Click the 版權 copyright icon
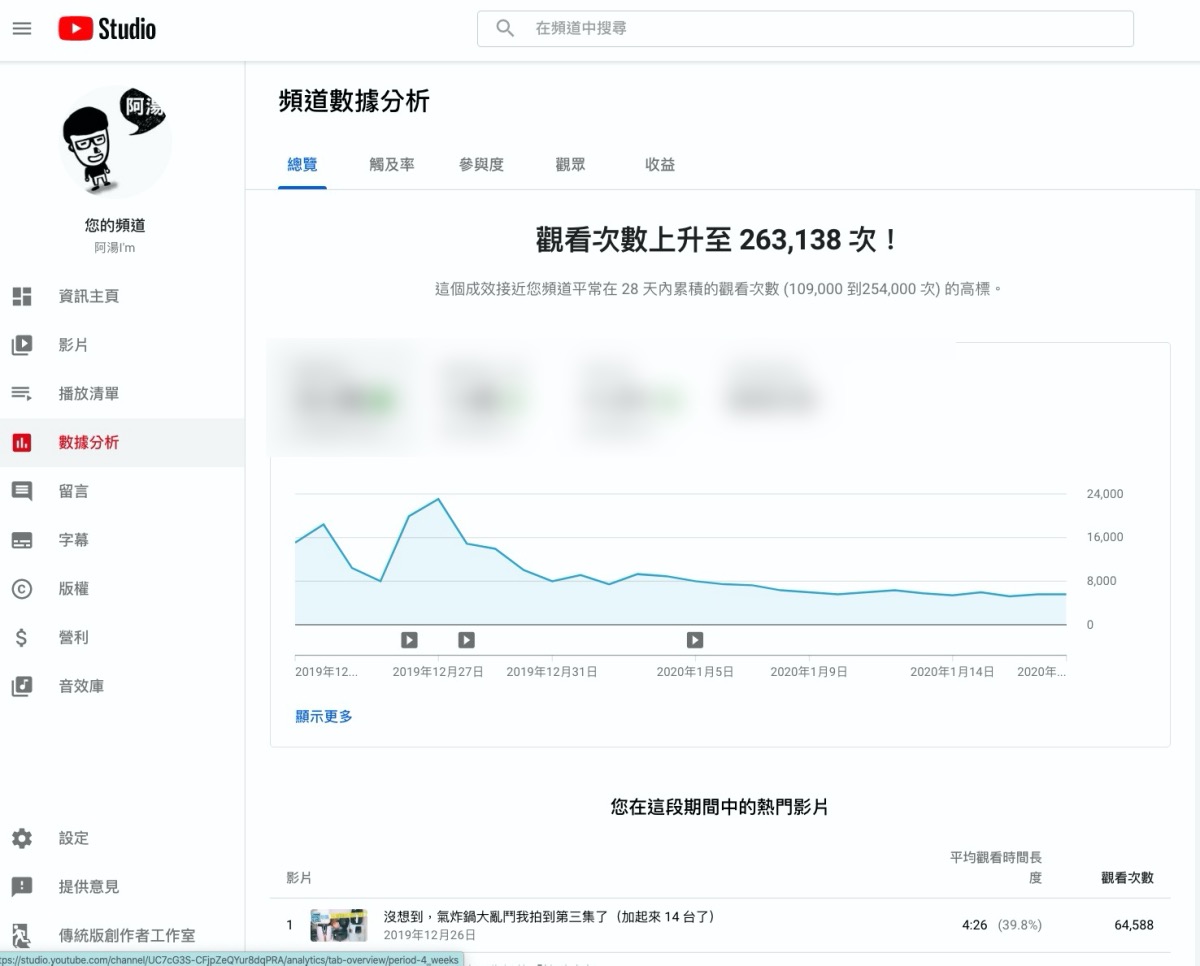This screenshot has width=1200, height=966. (22, 589)
